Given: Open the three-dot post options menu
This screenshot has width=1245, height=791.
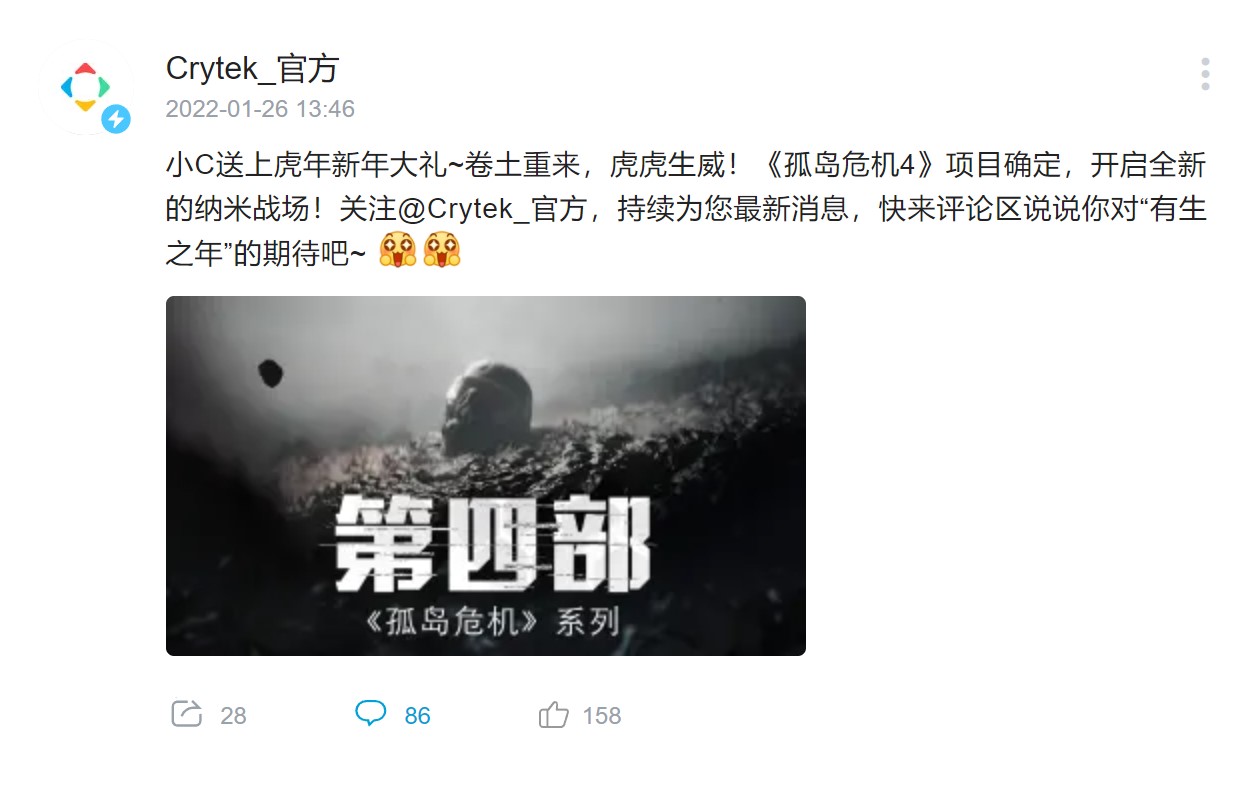Looking at the screenshot, I should click(x=1205, y=74).
